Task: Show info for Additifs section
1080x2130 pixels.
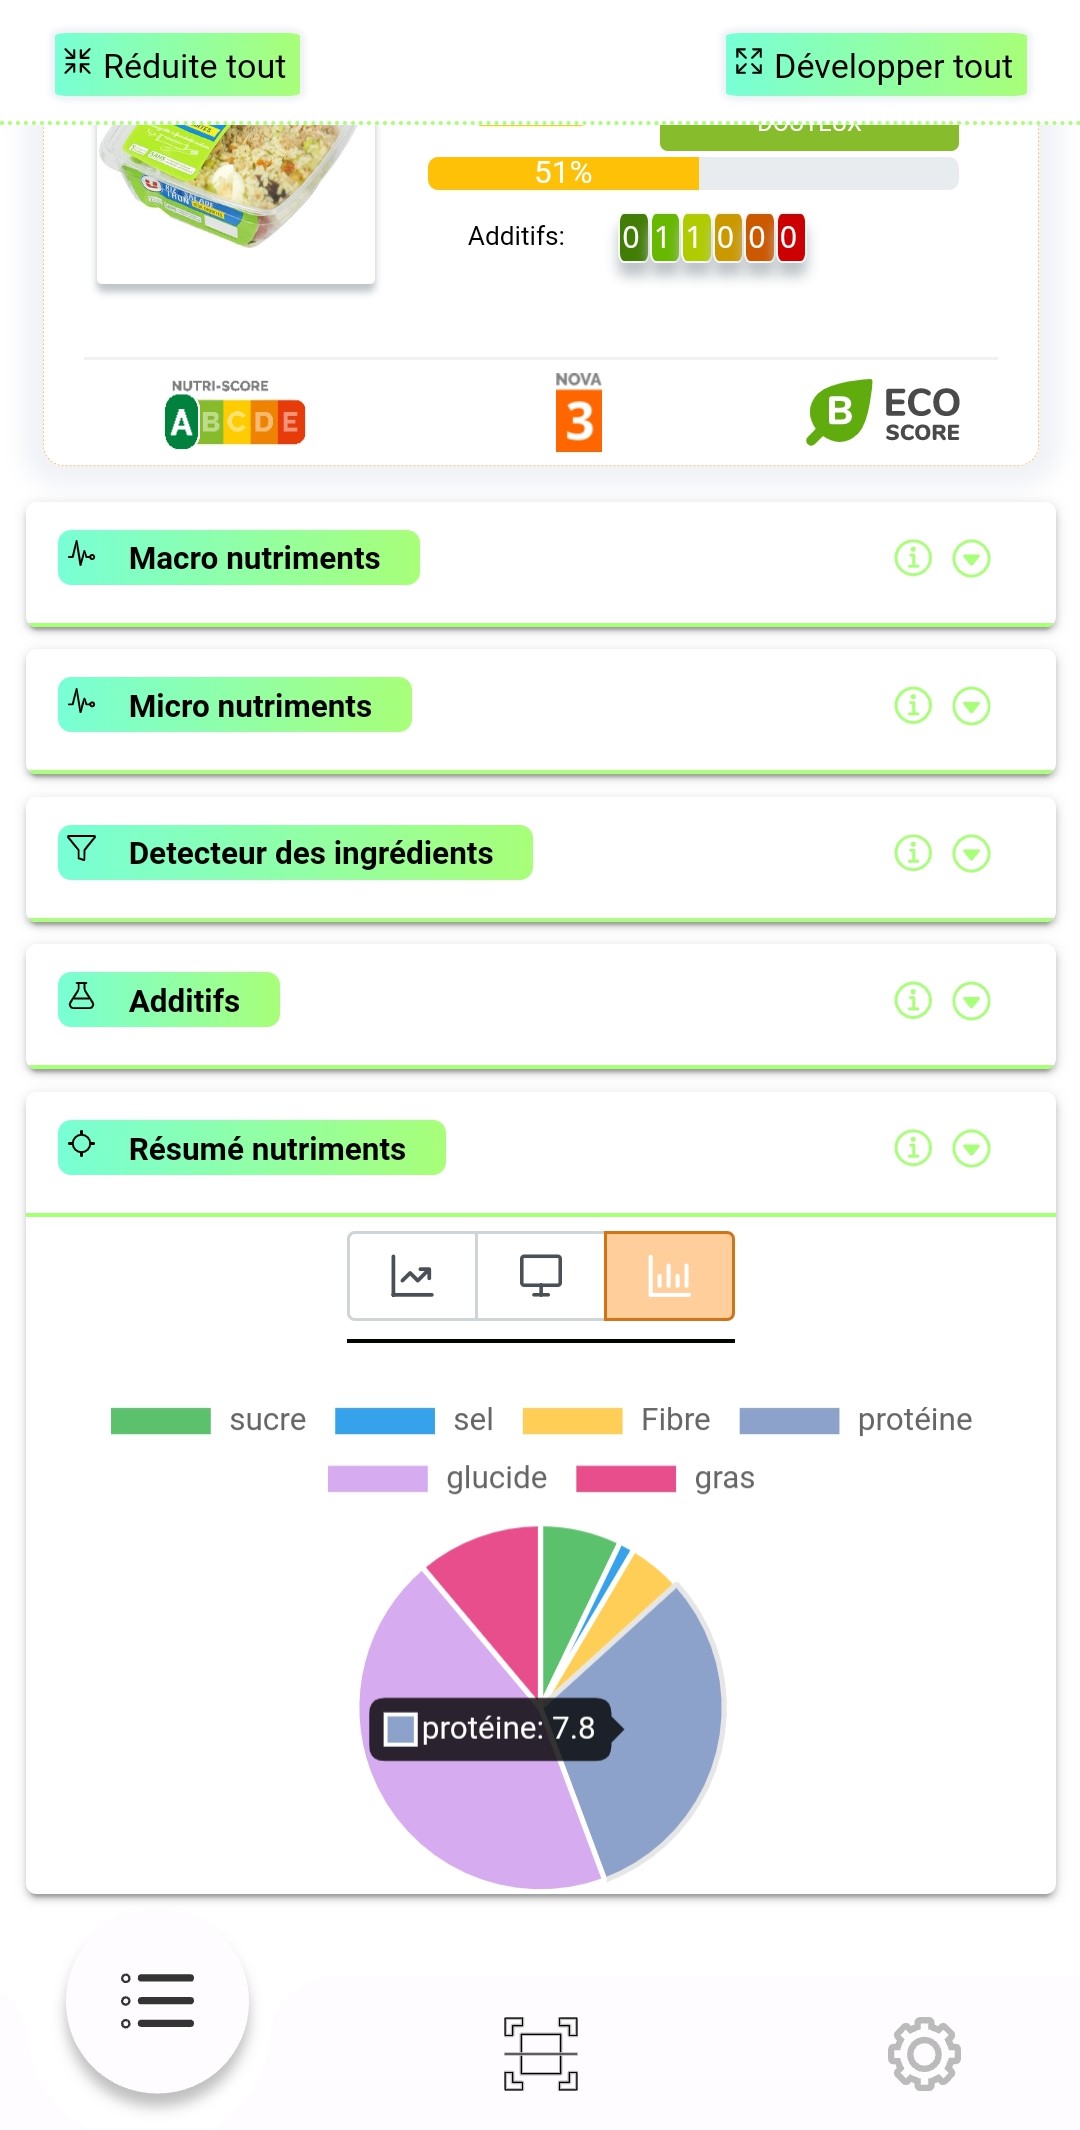Action: point(912,1000)
